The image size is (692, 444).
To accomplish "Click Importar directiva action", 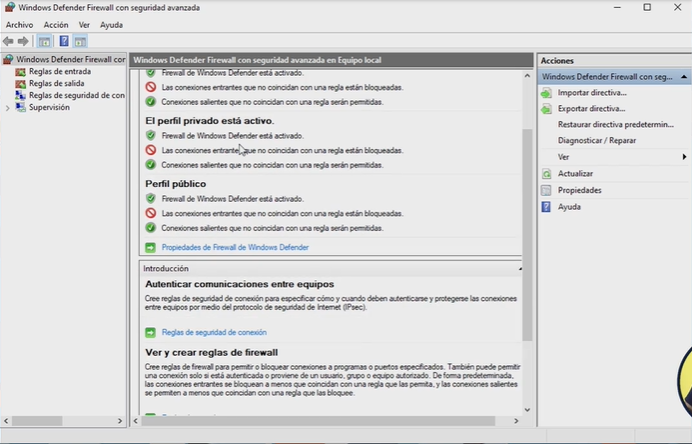I will click(592, 93).
